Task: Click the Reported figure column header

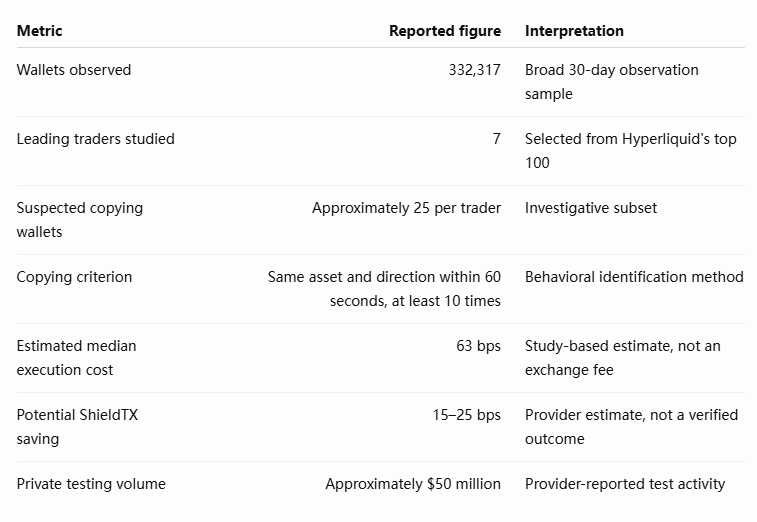Action: pos(445,31)
